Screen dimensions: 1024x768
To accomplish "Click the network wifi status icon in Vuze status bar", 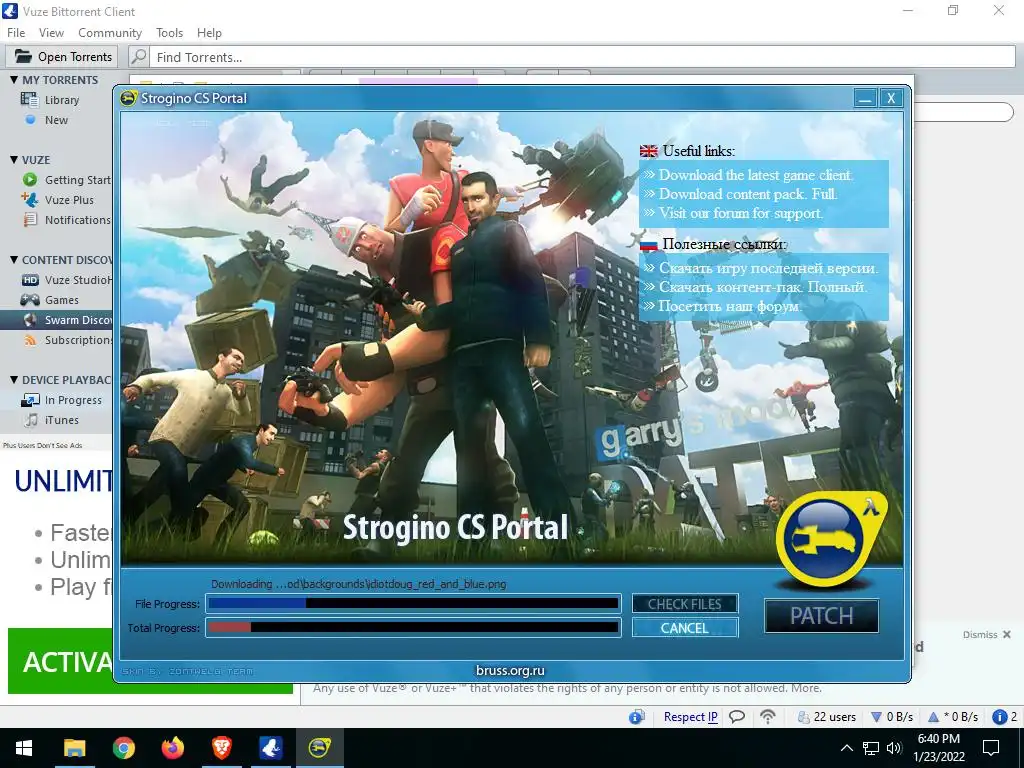I will click(768, 717).
